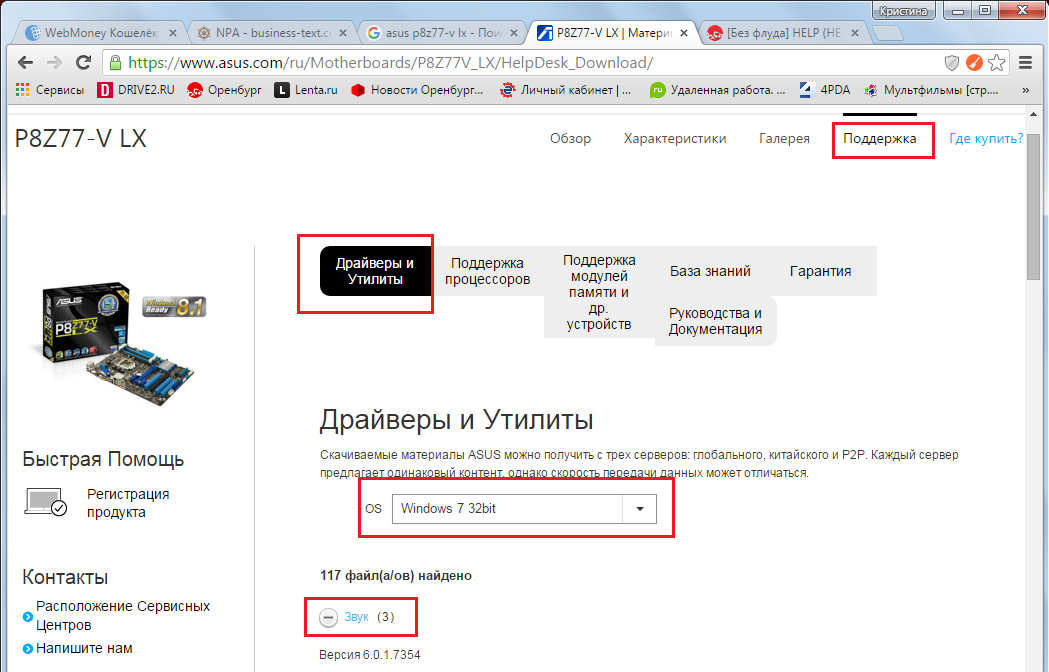This screenshot has width=1049, height=672.
Task: Collapse the Звук driver category
Action: tap(328, 617)
